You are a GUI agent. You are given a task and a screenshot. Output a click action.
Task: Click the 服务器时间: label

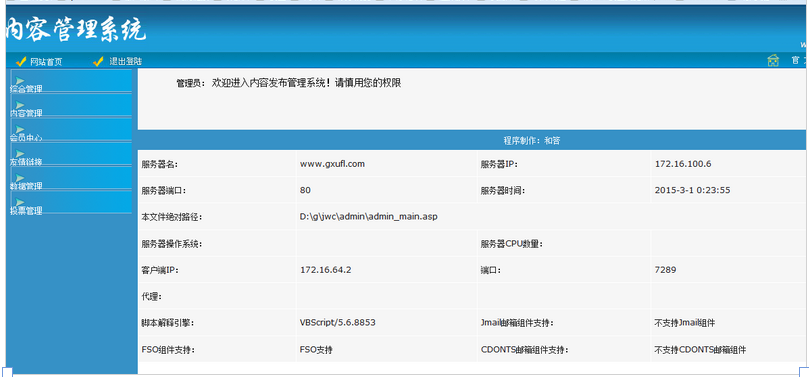point(503,191)
